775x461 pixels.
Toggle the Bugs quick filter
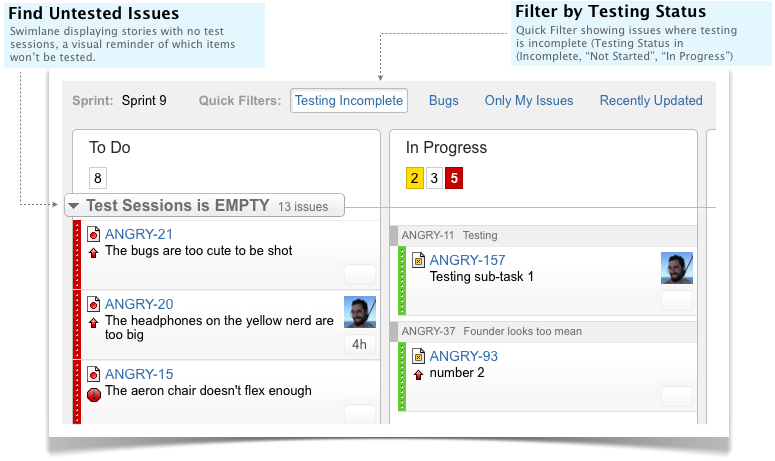[x=443, y=101]
